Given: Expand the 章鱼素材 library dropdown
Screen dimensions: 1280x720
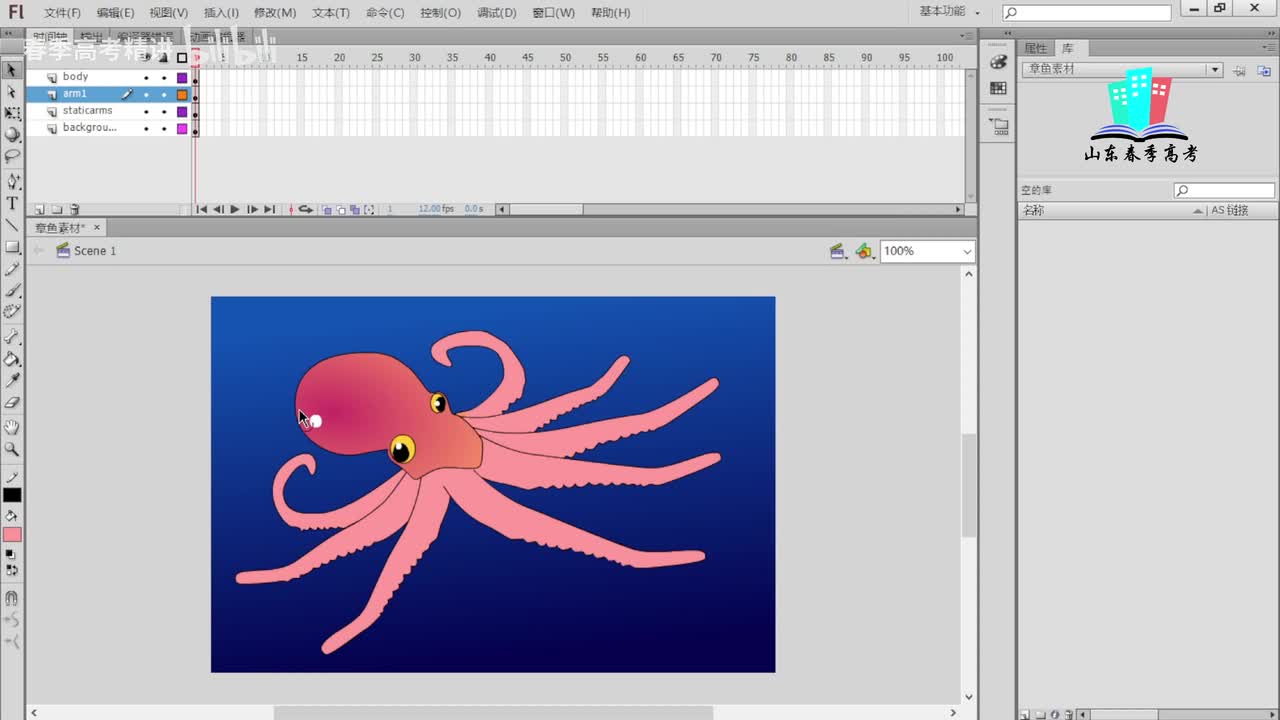Looking at the screenshot, I should point(1214,70).
